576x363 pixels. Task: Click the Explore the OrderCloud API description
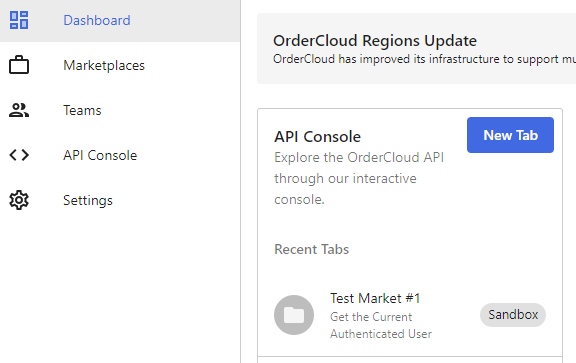[359, 178]
